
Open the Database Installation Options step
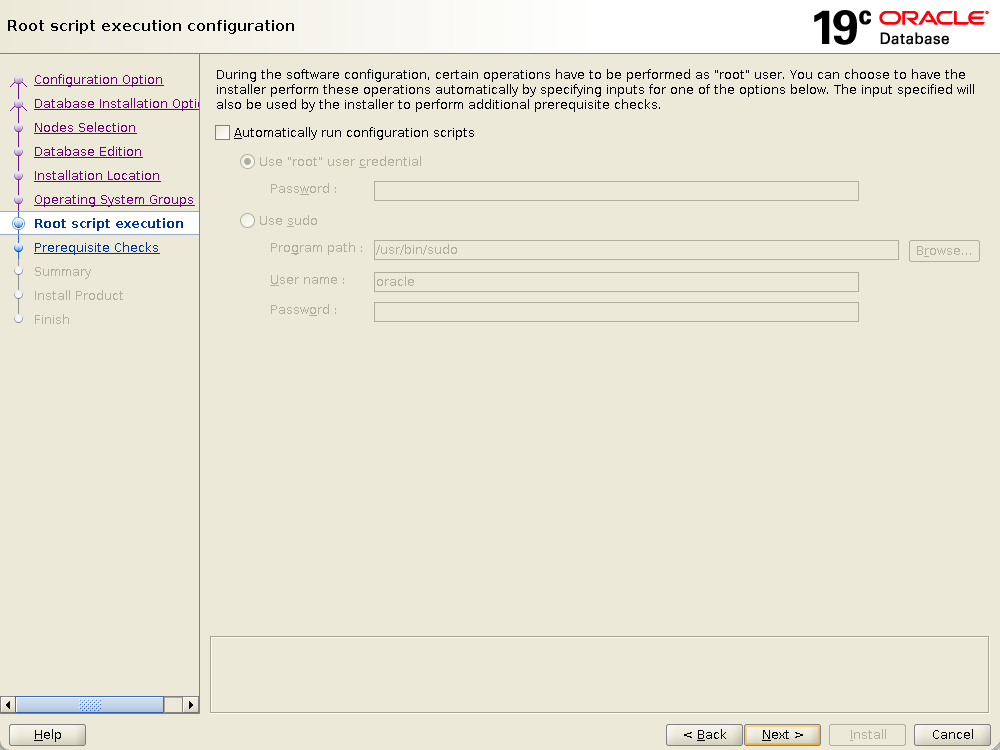pos(115,104)
